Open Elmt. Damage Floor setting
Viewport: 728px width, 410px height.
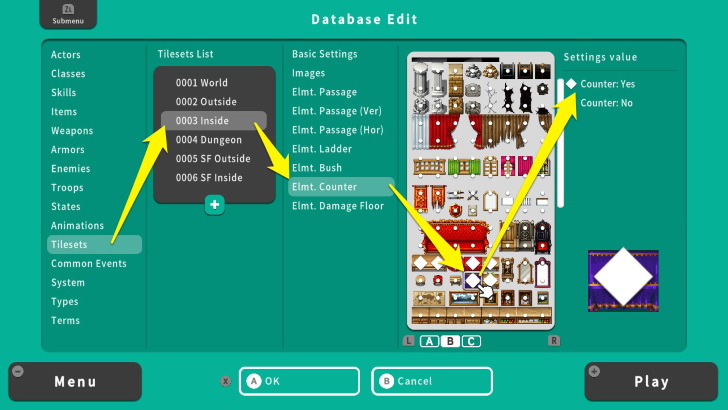338,206
